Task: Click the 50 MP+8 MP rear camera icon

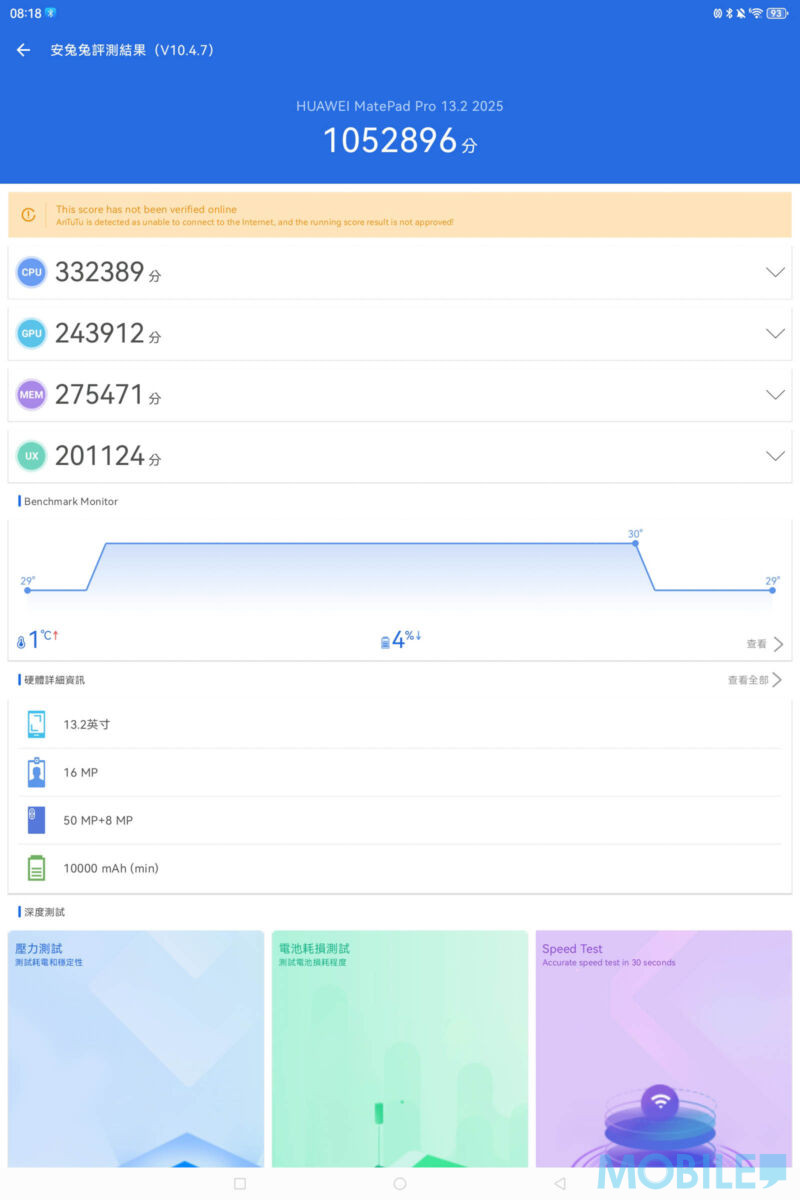Action: (37, 820)
